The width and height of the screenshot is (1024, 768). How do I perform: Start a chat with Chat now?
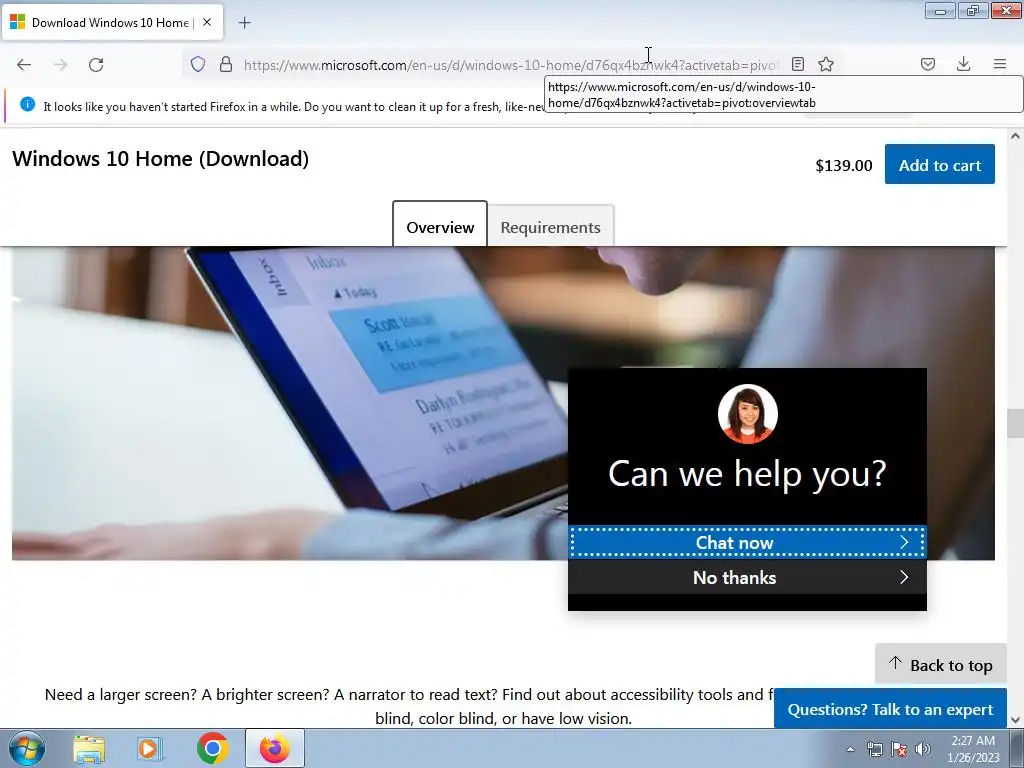(747, 542)
